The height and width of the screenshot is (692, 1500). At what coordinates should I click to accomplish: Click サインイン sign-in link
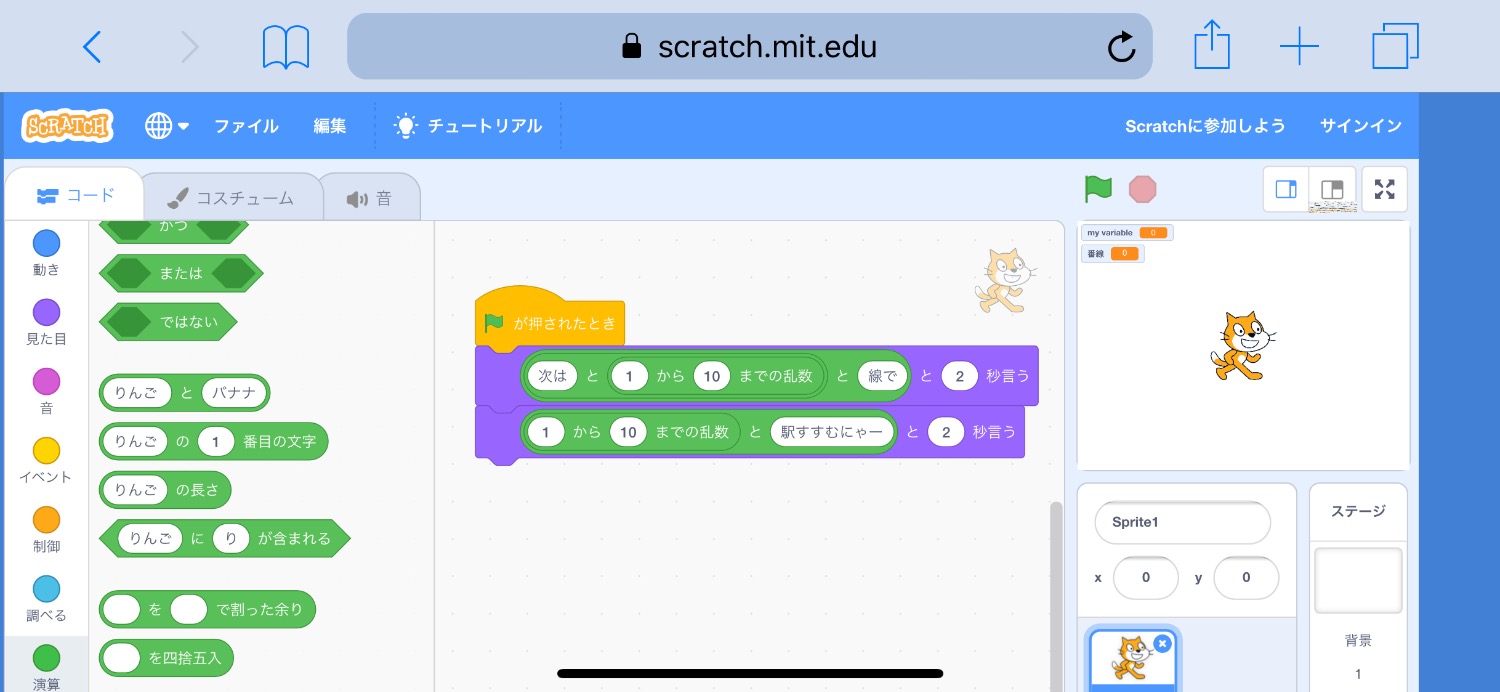point(1361,126)
